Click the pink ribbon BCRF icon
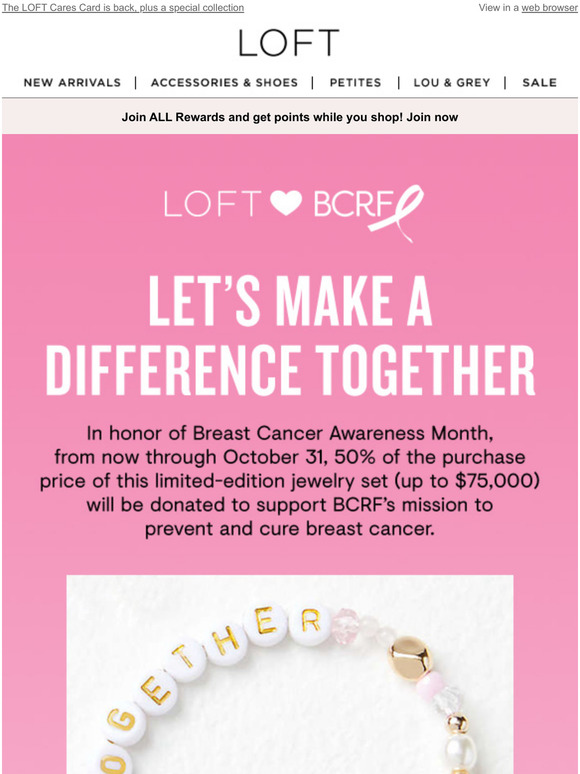 (x=396, y=212)
